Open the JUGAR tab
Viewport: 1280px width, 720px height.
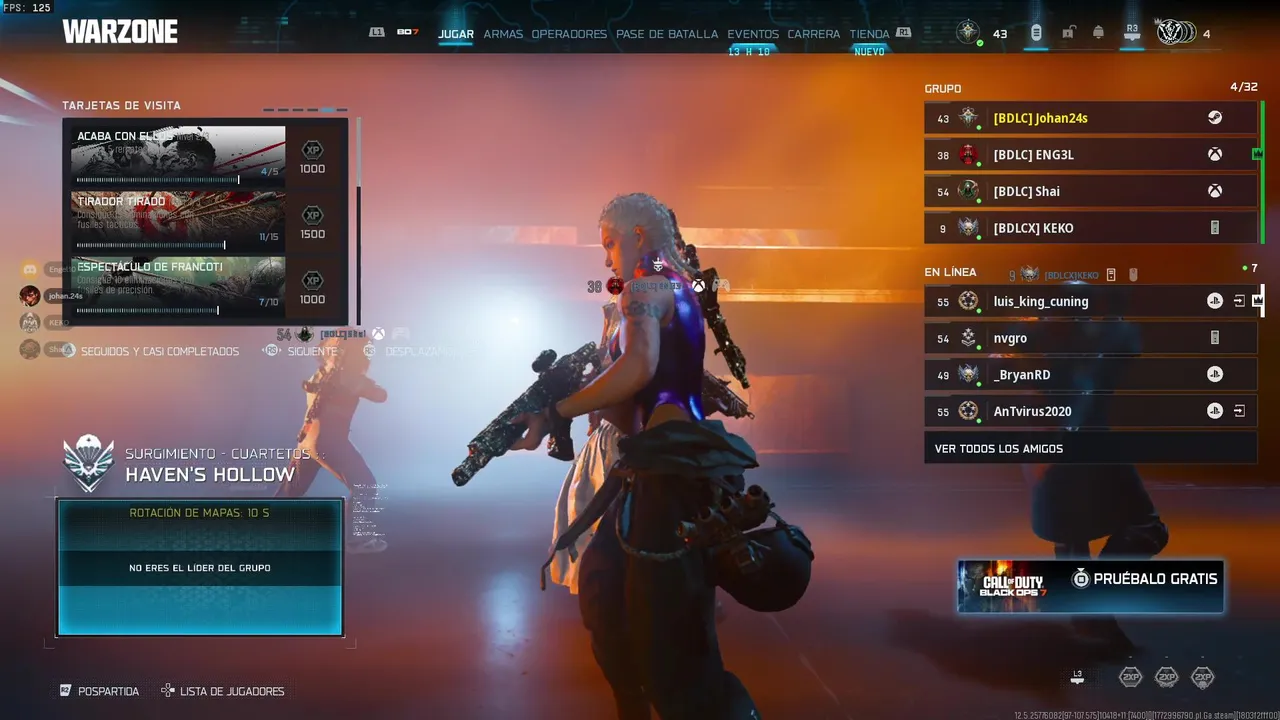456,34
